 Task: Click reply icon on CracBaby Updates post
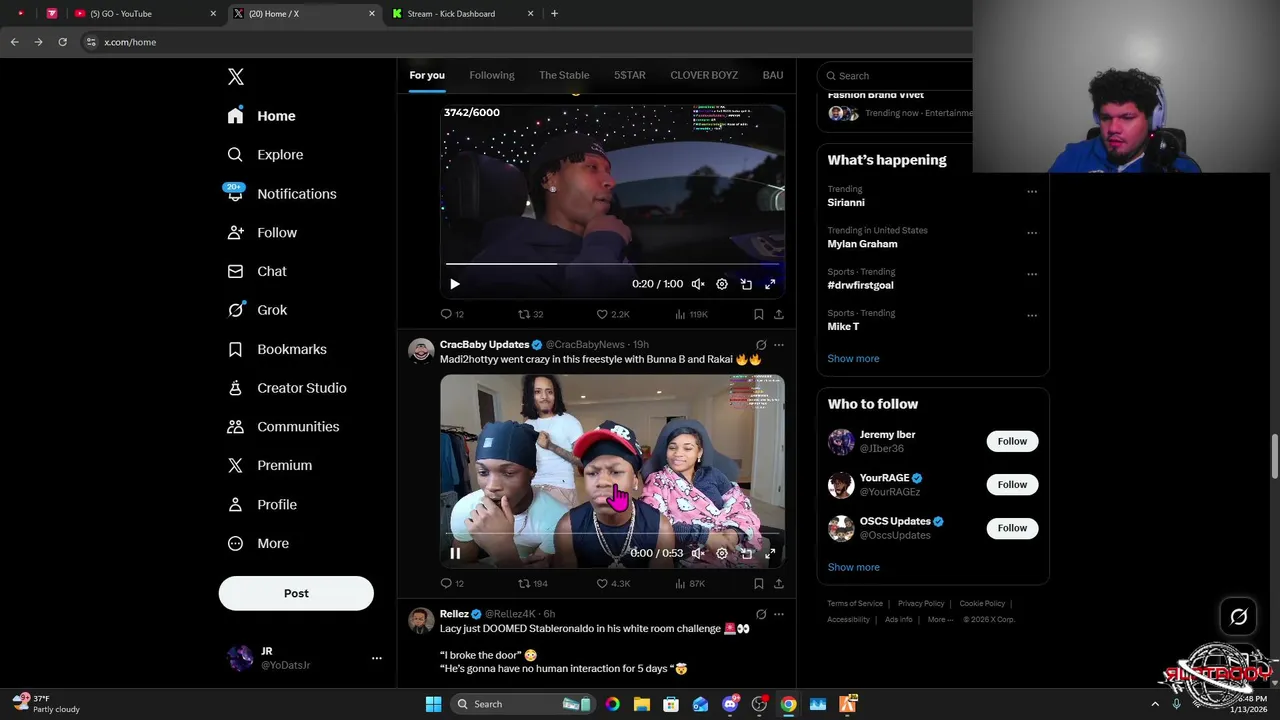[447, 583]
